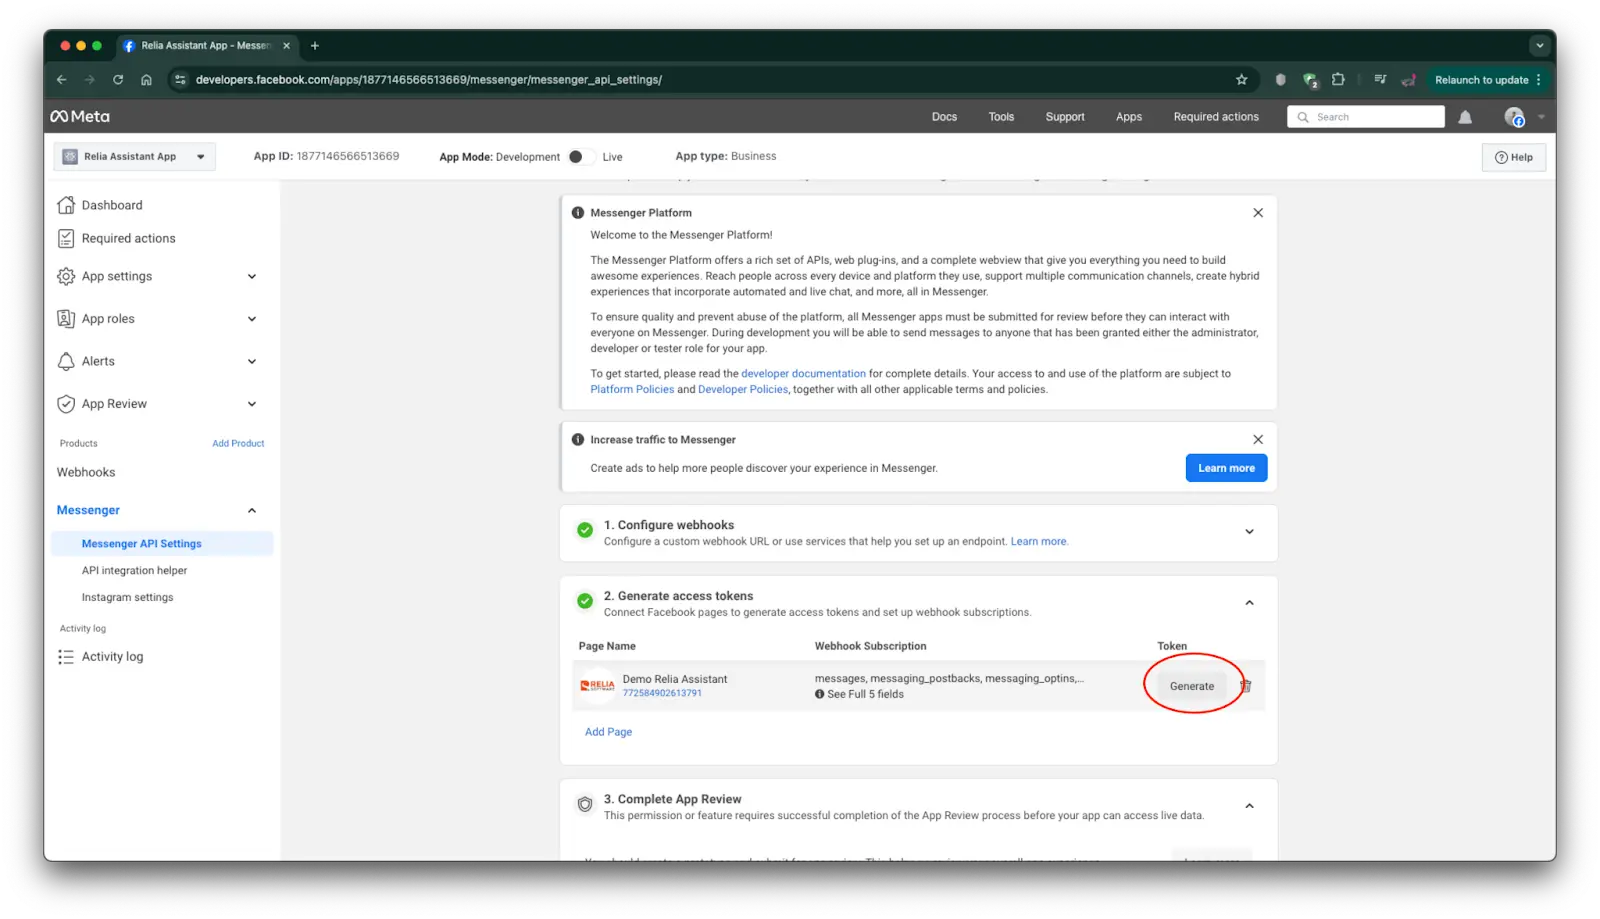Open Activity log via its list icon
This screenshot has width=1600, height=919.
pos(65,657)
